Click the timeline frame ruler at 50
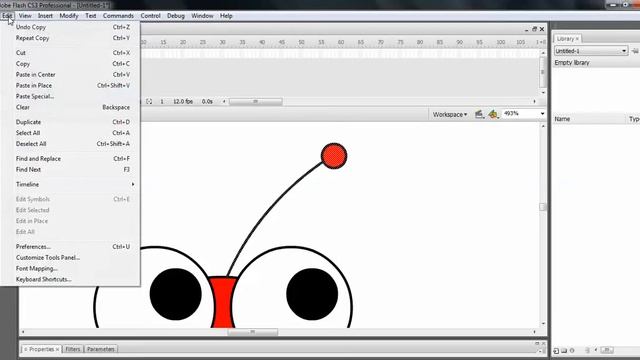 [301, 42]
